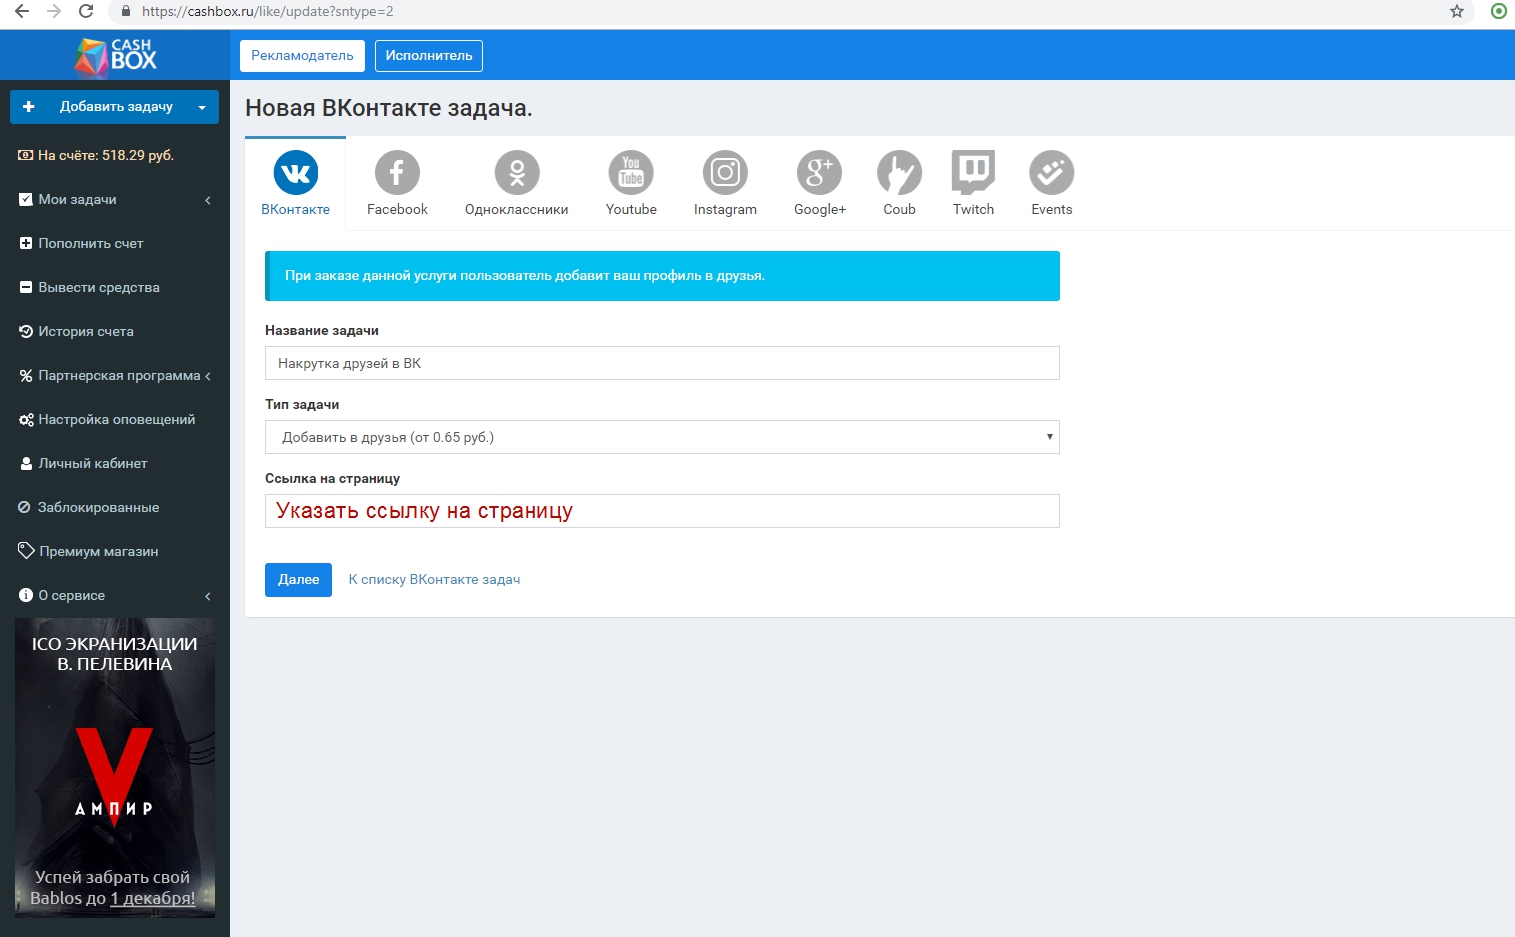Expand the О сервисе sidebar section
Screen dimensions: 1515x937
[x=114, y=596]
